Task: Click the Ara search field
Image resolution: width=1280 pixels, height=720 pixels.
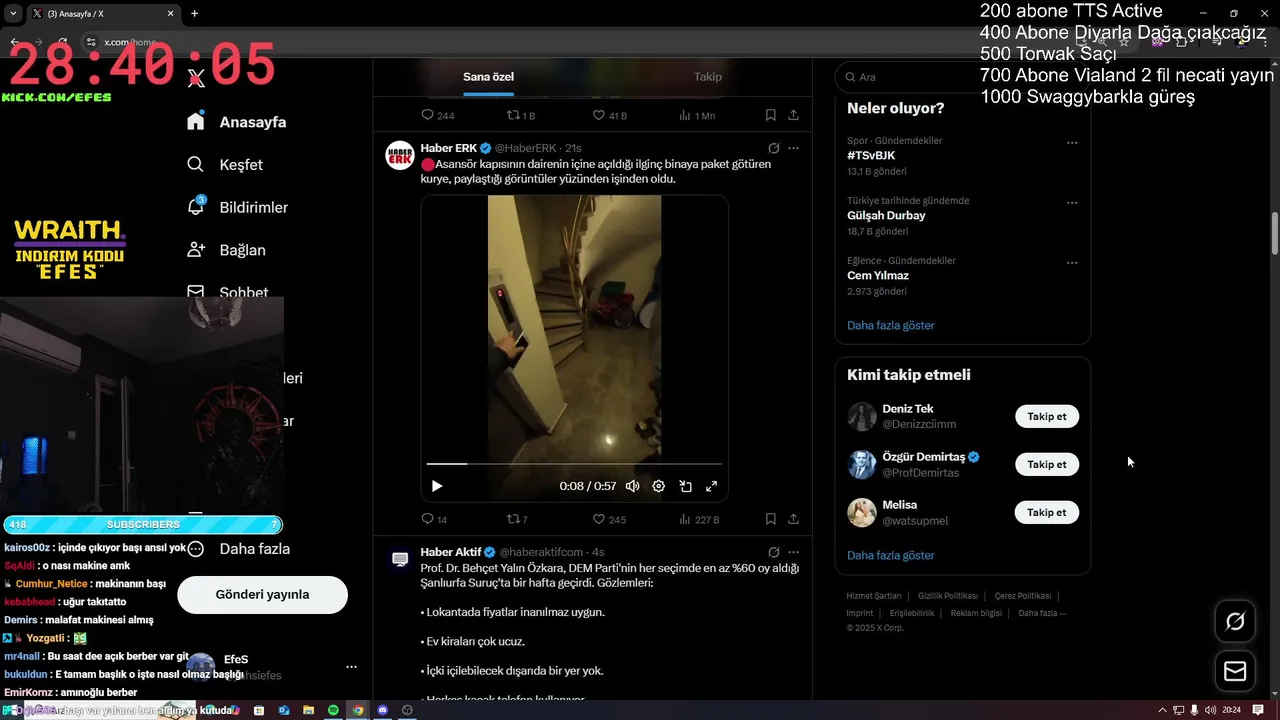Action: [962, 77]
